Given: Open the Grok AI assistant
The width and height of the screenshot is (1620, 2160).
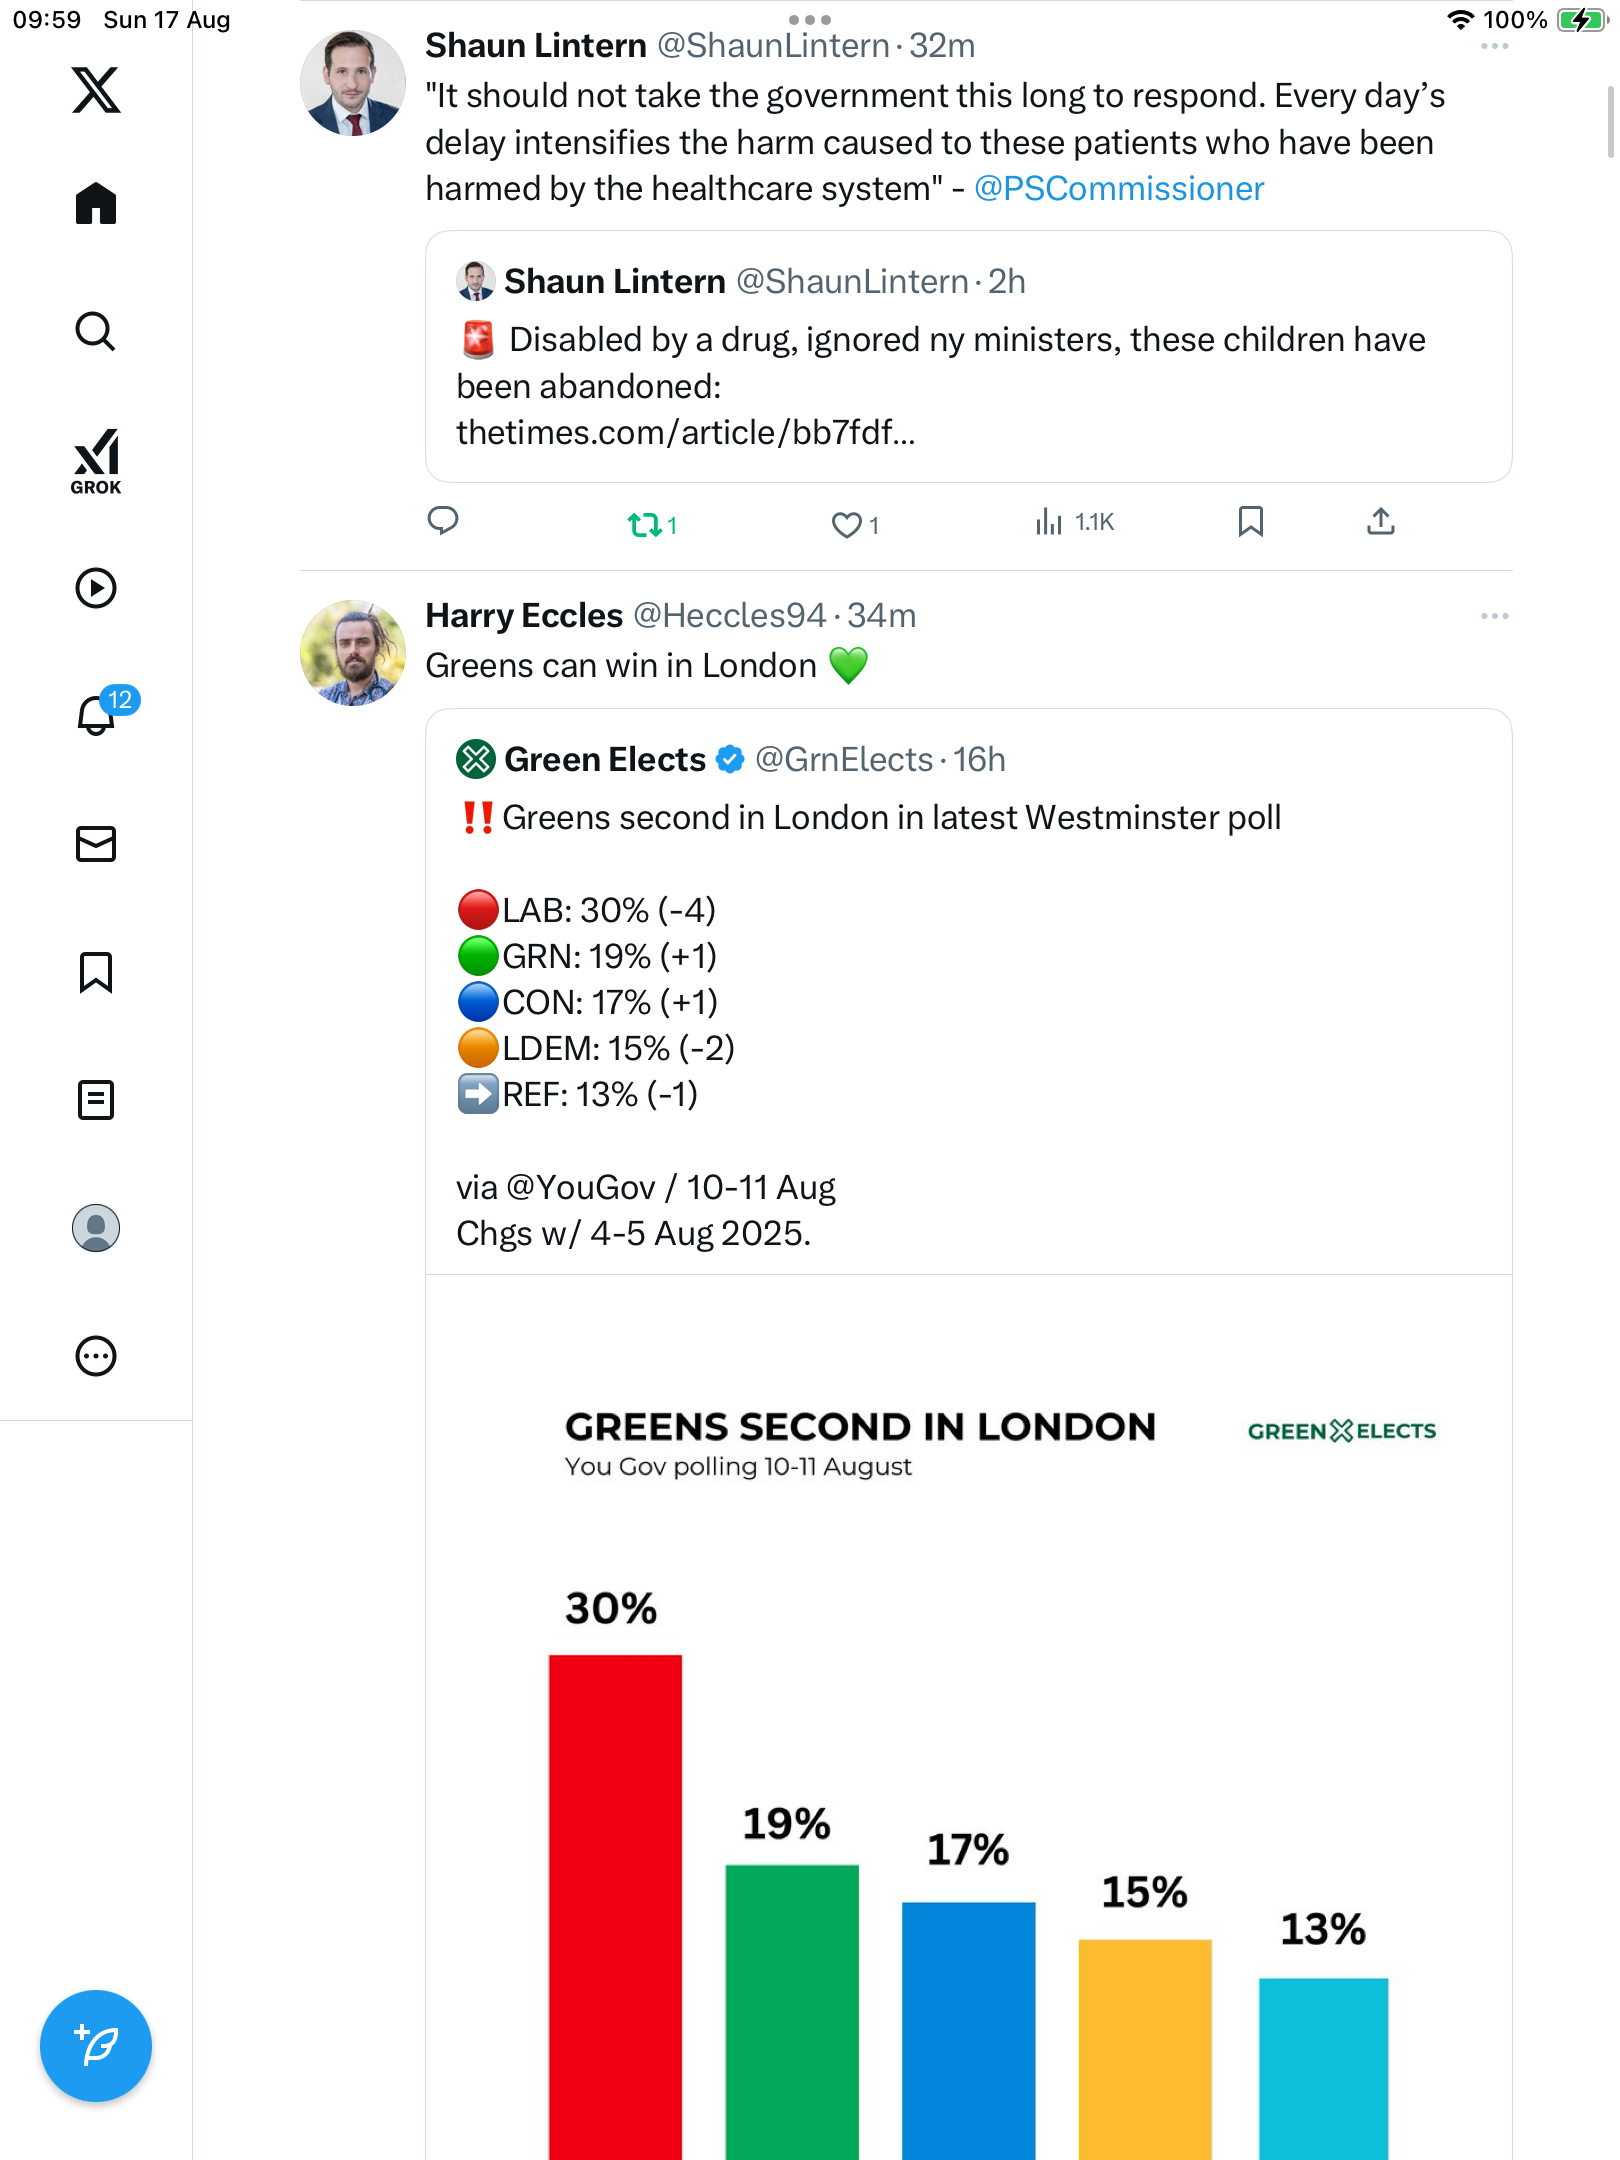Looking at the screenshot, I should pyautogui.click(x=96, y=461).
